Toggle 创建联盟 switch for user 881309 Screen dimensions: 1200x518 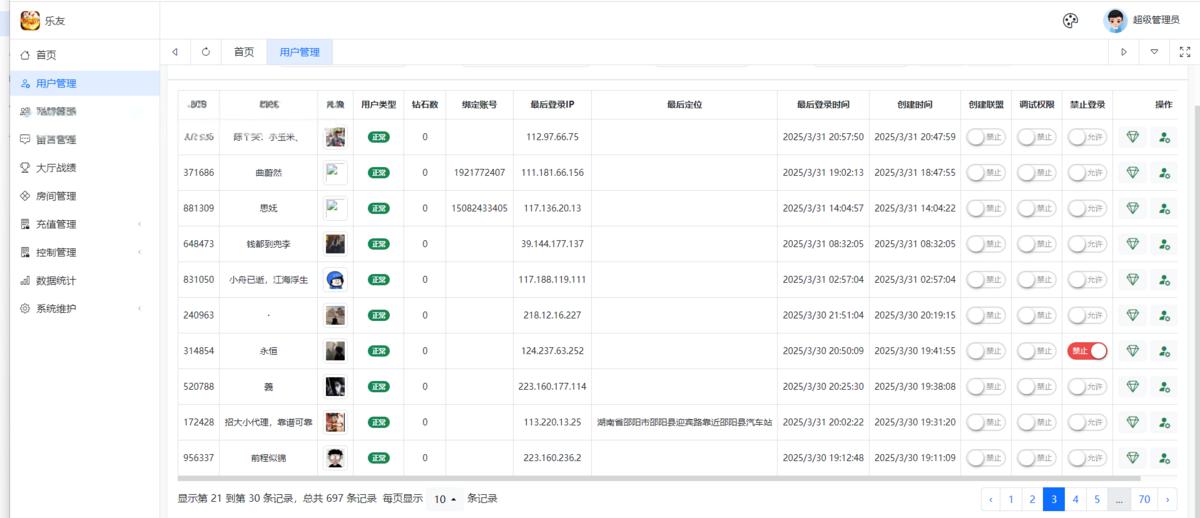(985, 208)
